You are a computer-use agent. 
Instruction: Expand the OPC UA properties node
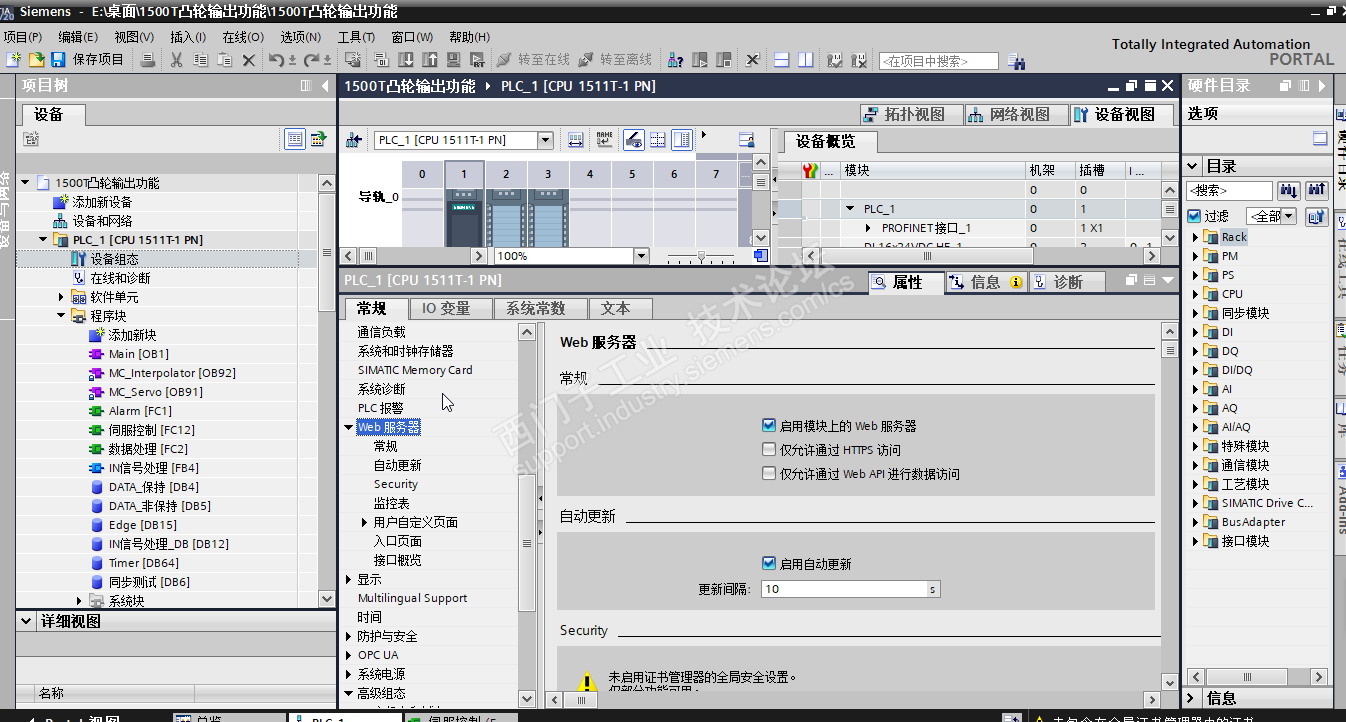[x=348, y=655]
